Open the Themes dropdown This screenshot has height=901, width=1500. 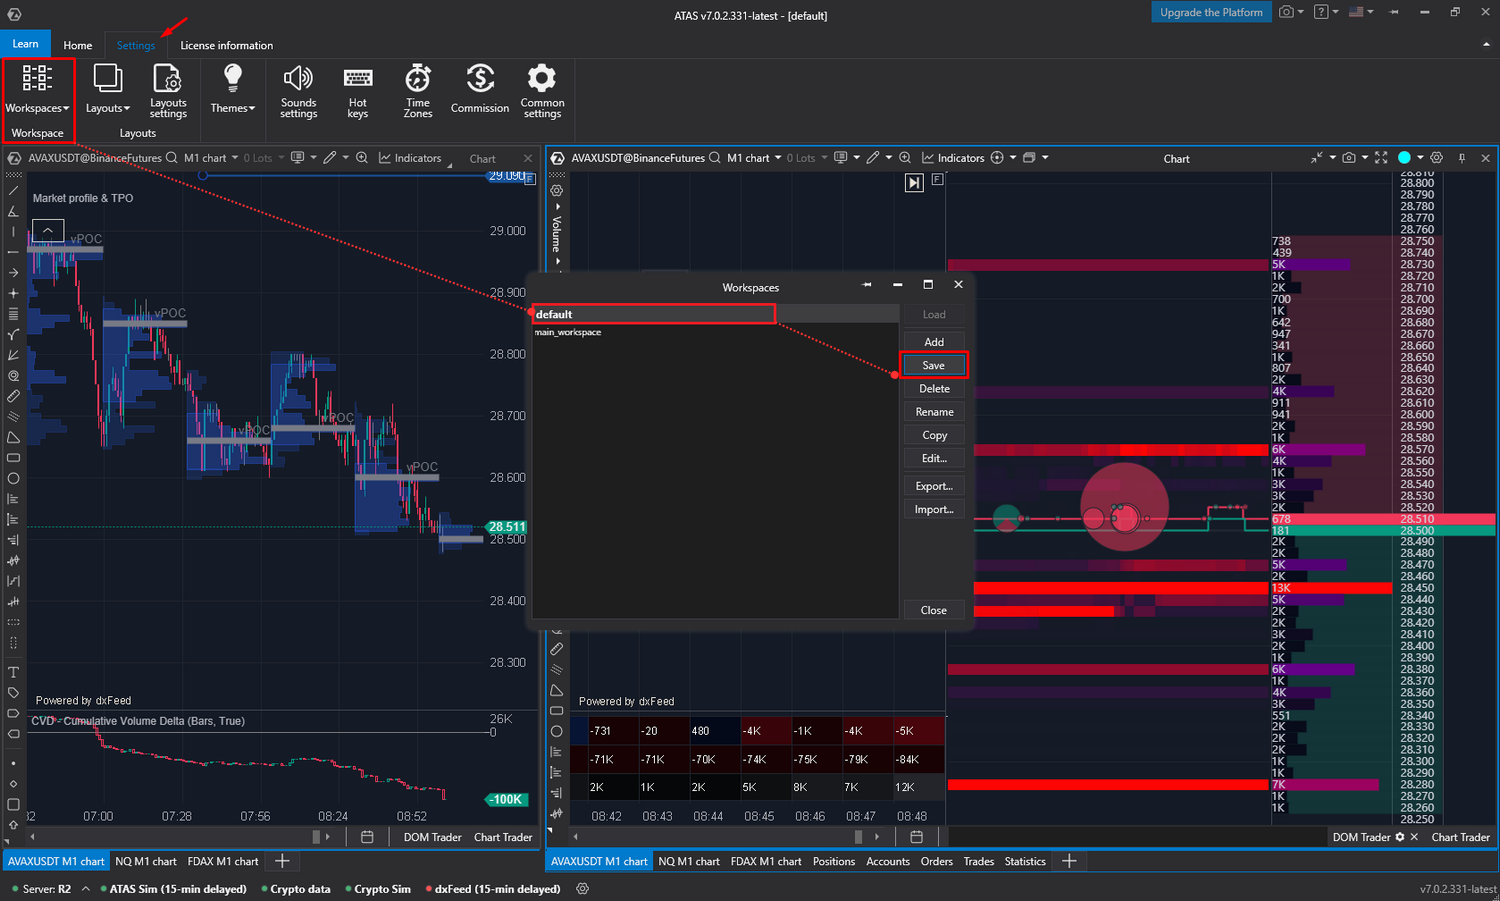click(232, 108)
